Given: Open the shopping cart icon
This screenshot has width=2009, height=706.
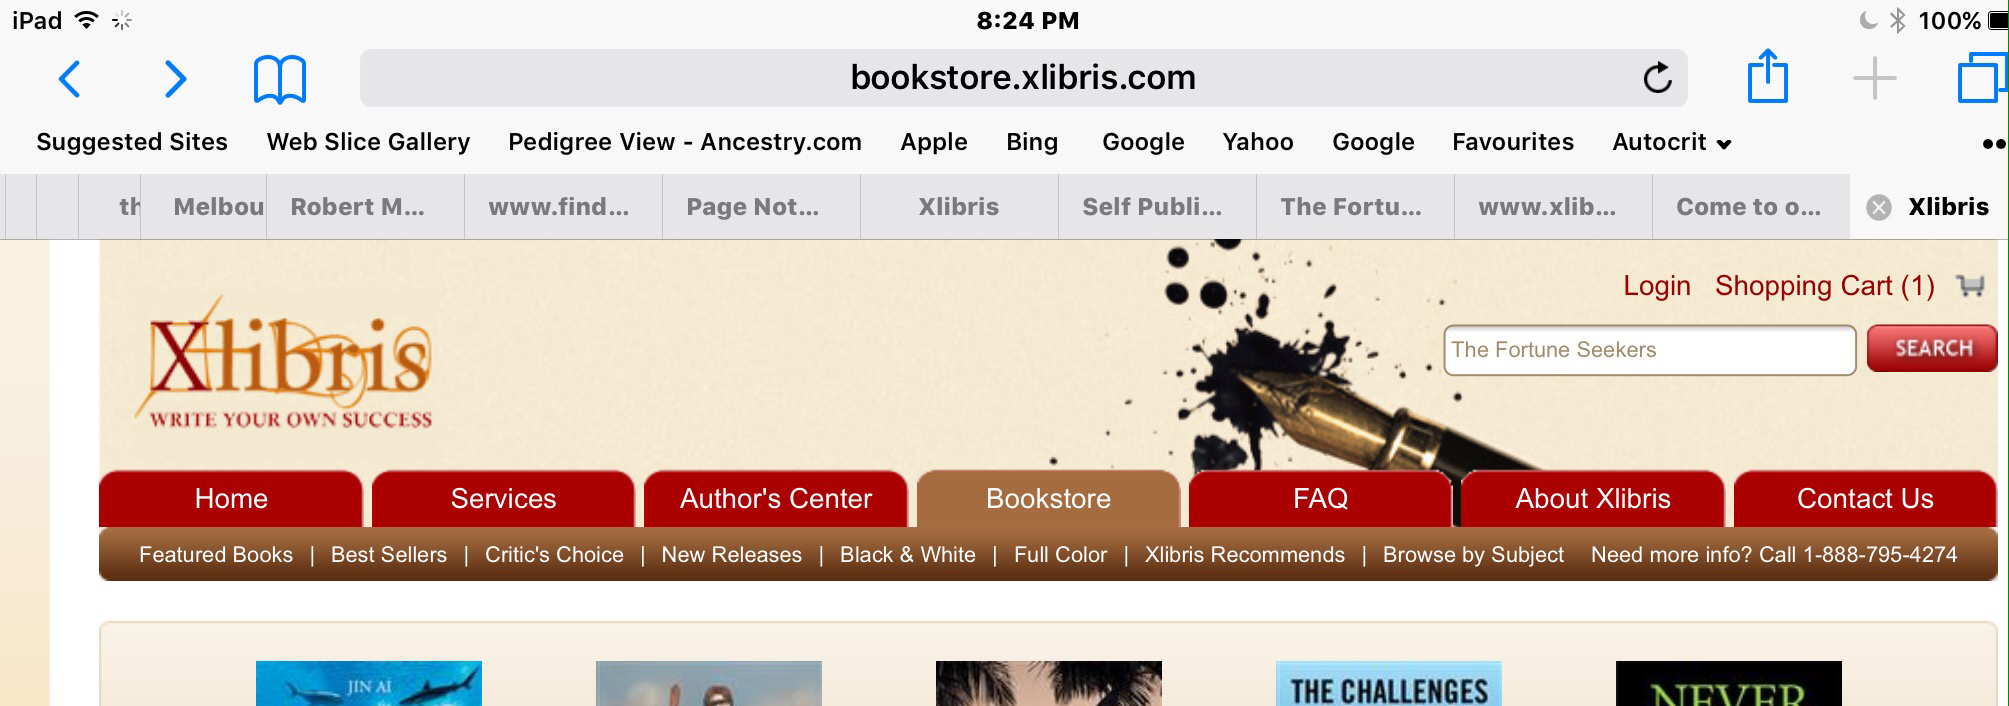Looking at the screenshot, I should (1970, 286).
